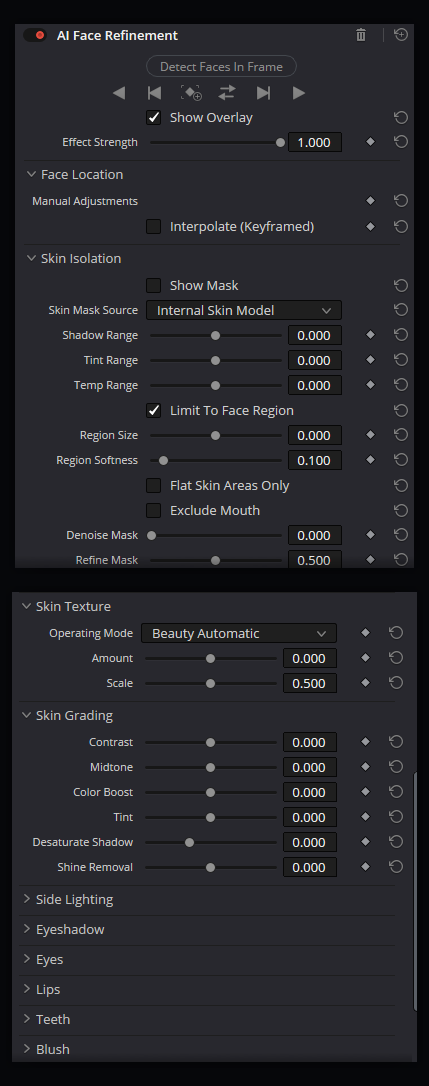429x1086 pixels.
Task: Add a keyframe for Shine Removal
Action: coord(365,866)
